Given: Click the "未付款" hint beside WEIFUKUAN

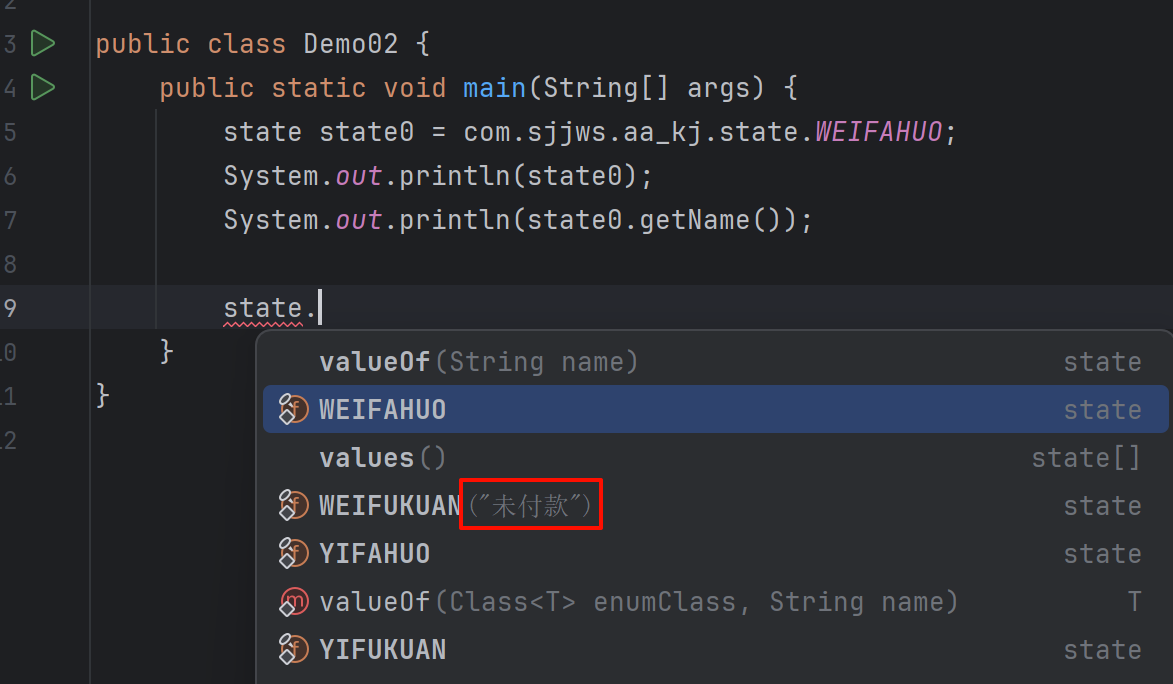Looking at the screenshot, I should pos(531,506).
